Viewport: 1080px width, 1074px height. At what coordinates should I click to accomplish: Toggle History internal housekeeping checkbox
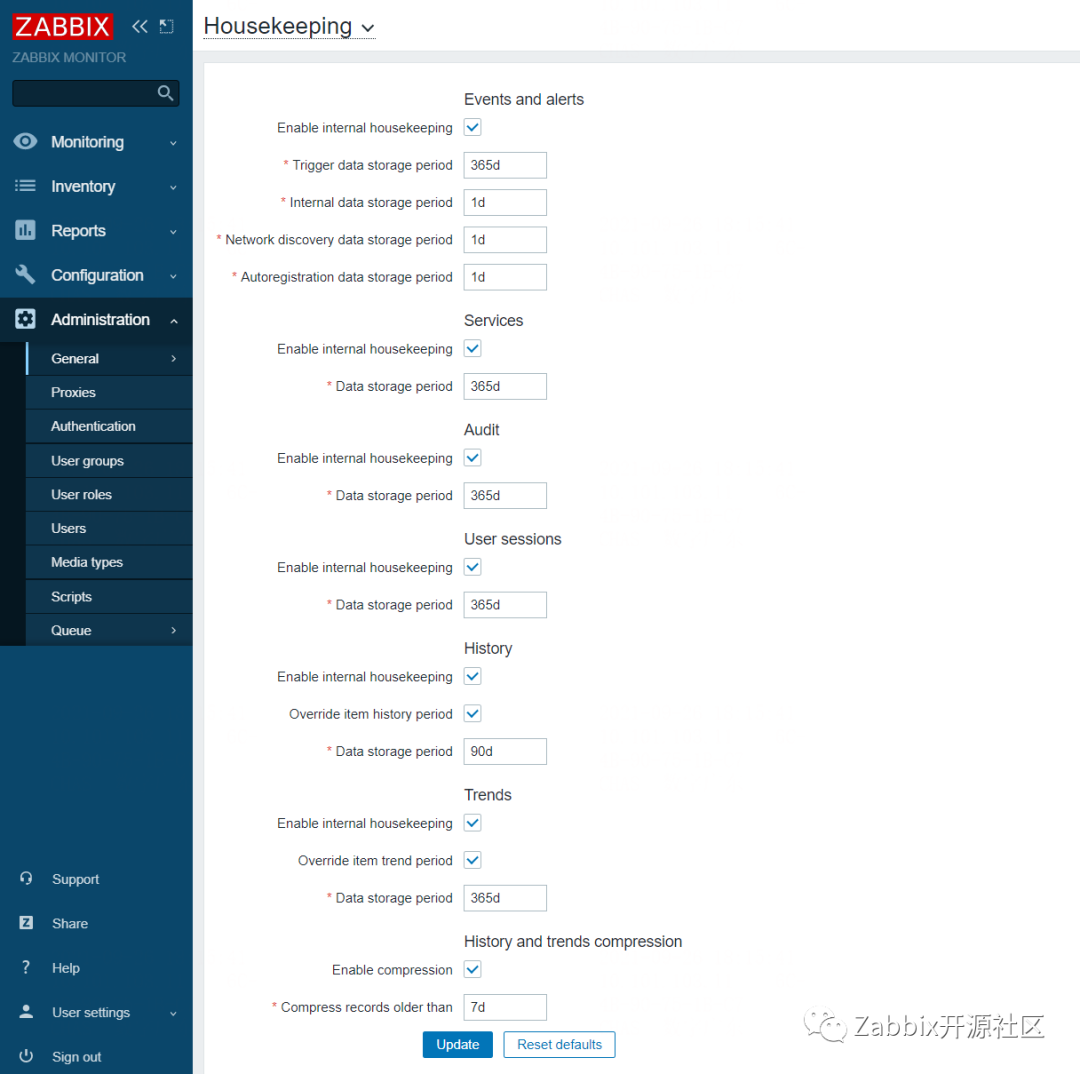click(x=472, y=677)
